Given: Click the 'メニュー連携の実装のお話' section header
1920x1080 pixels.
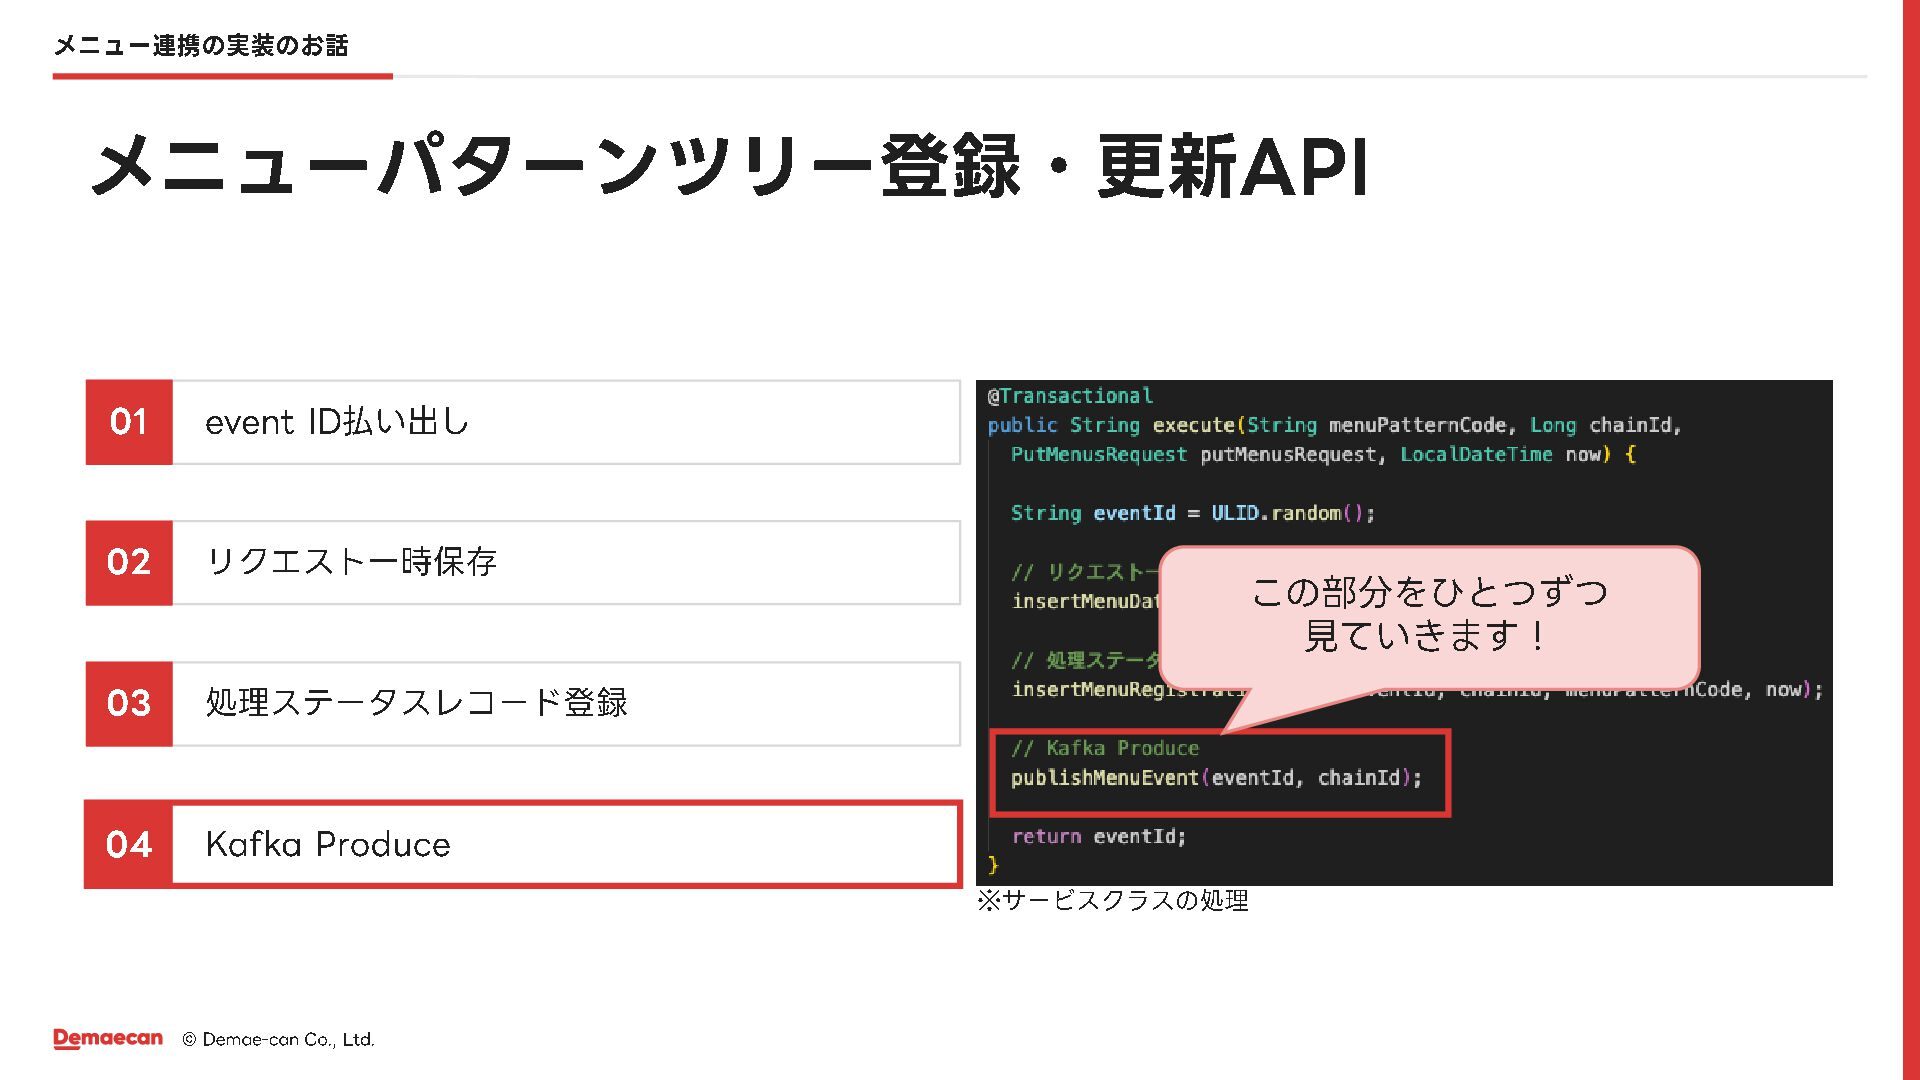Looking at the screenshot, I should click(x=201, y=45).
